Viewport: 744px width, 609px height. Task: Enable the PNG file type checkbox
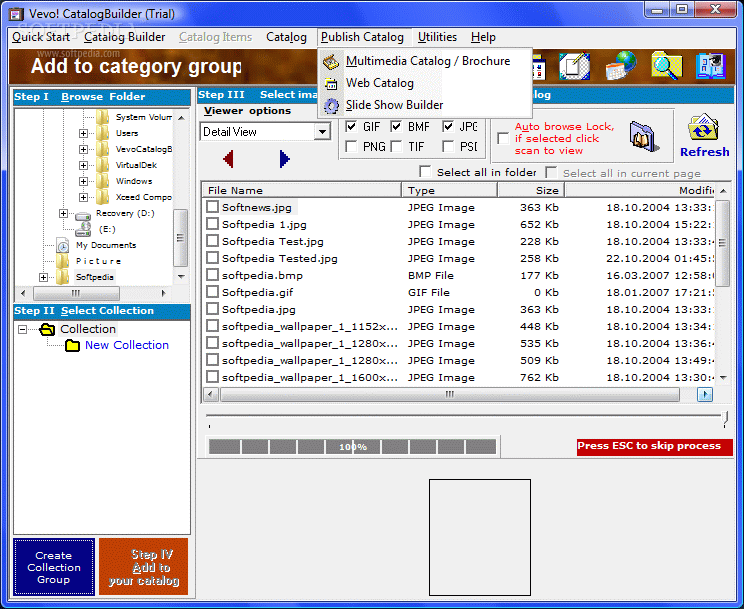[x=351, y=146]
